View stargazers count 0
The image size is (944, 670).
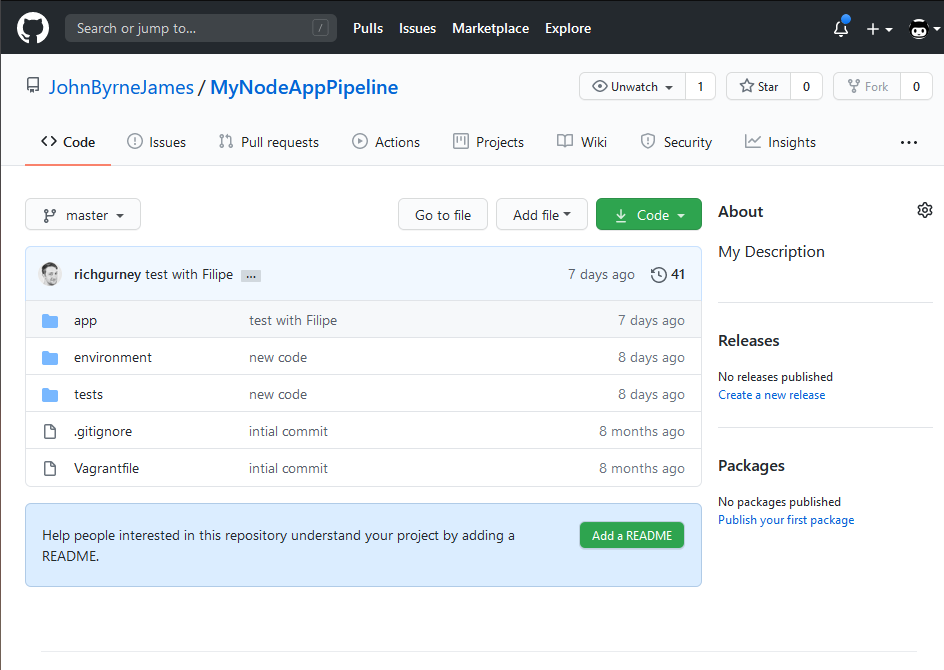coord(806,86)
